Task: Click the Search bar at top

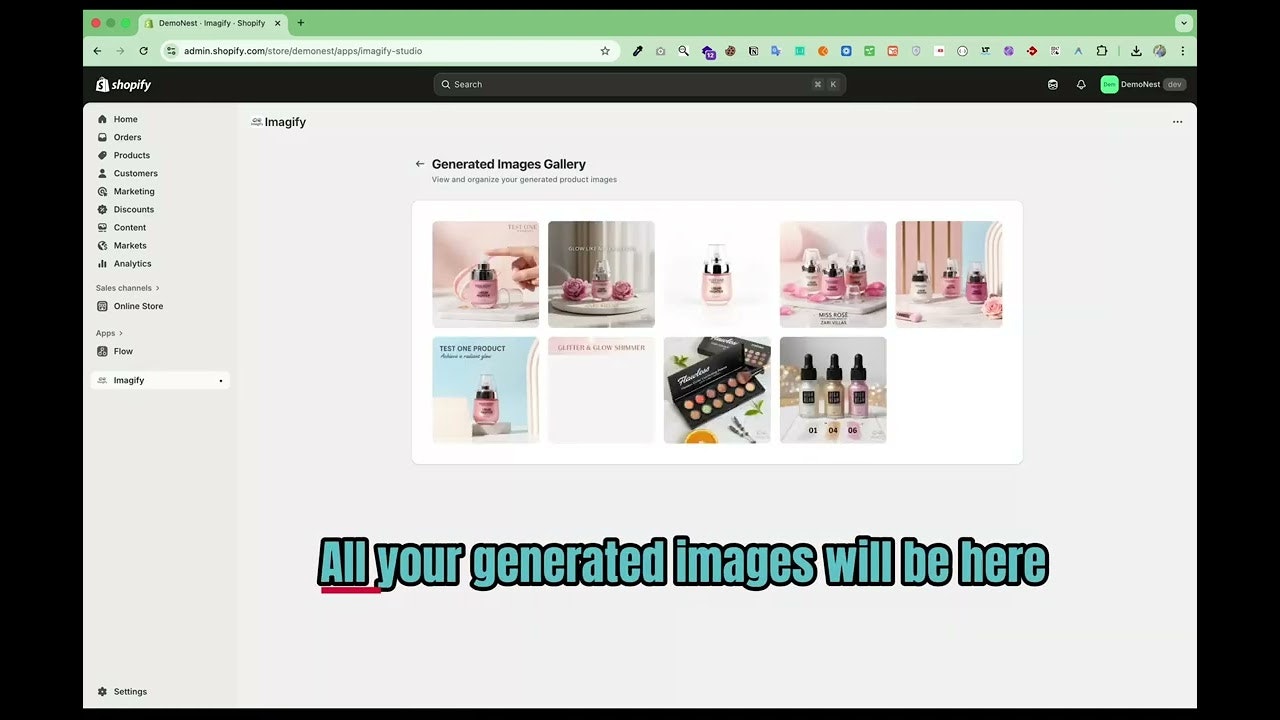Action: [x=639, y=84]
